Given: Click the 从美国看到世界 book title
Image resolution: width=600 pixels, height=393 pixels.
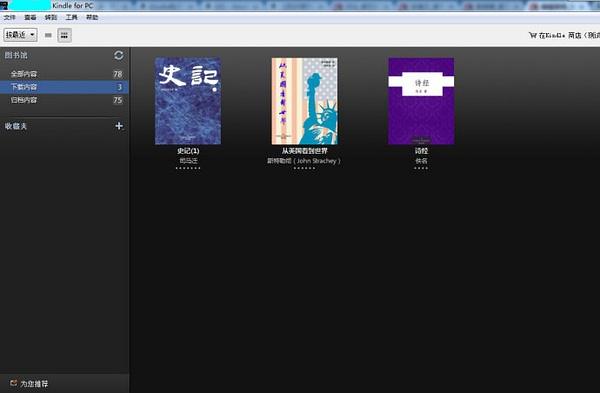Looking at the screenshot, I should pos(305,151).
